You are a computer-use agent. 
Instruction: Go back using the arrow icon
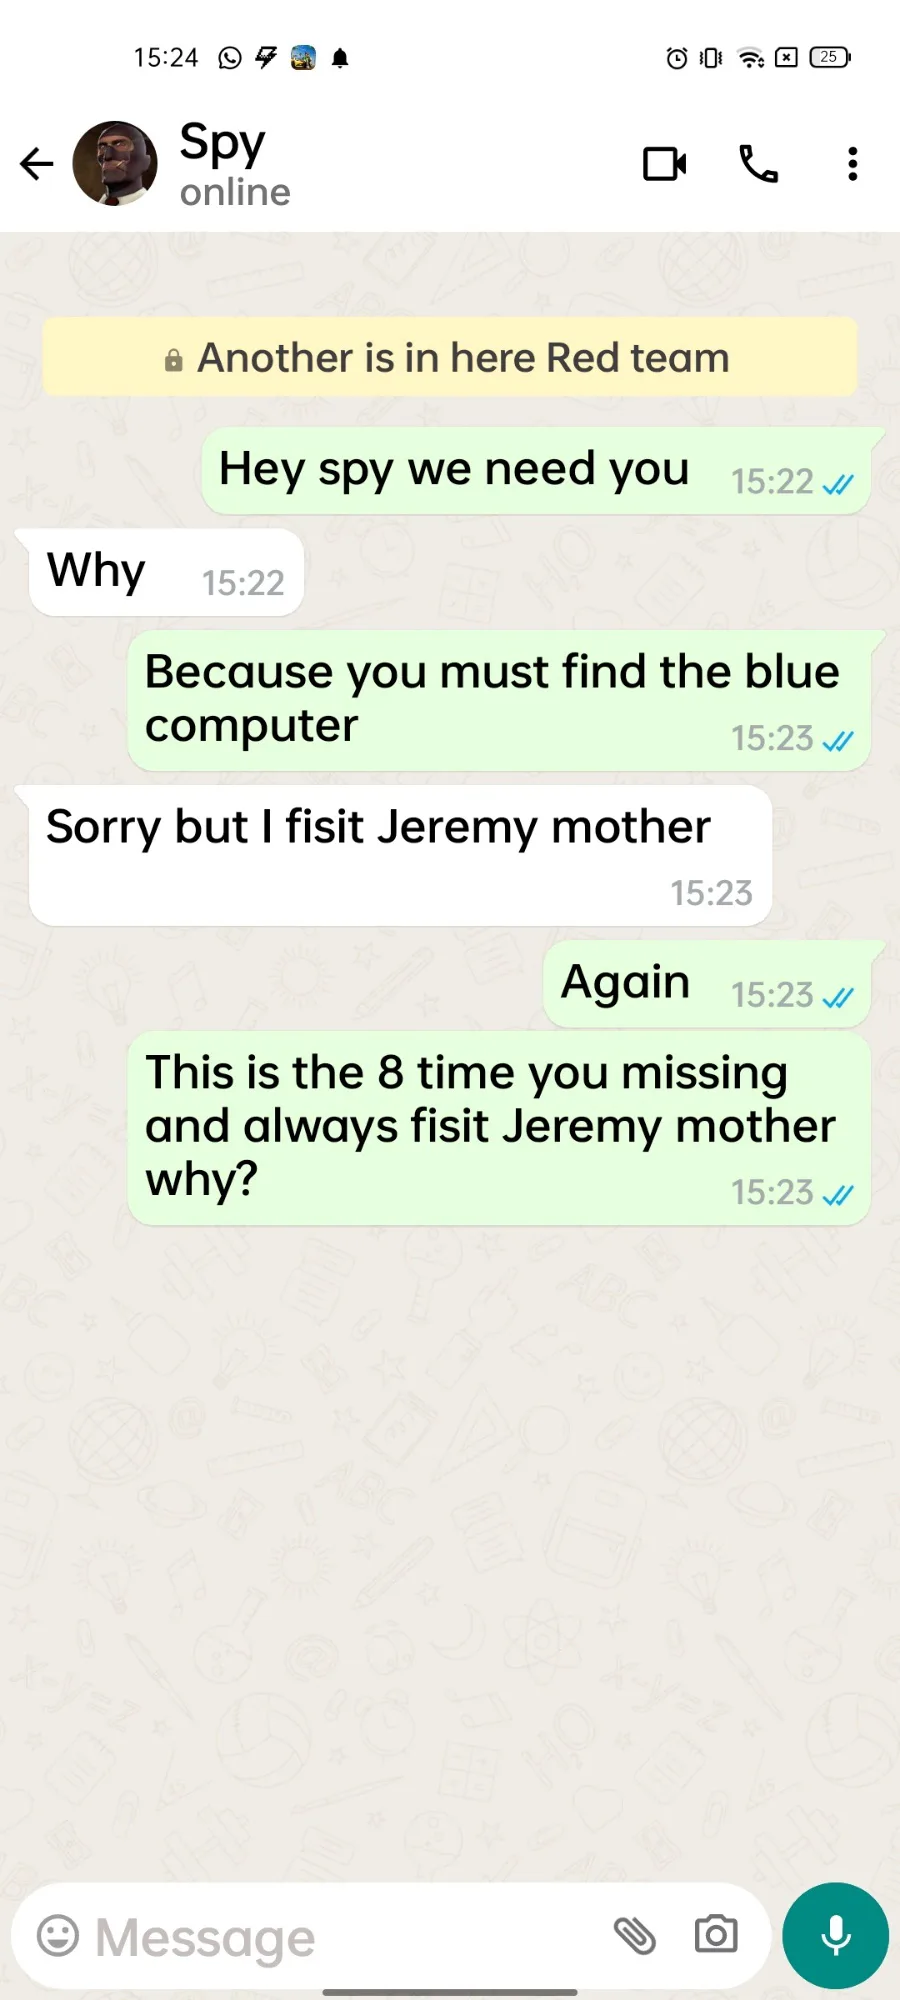(37, 164)
